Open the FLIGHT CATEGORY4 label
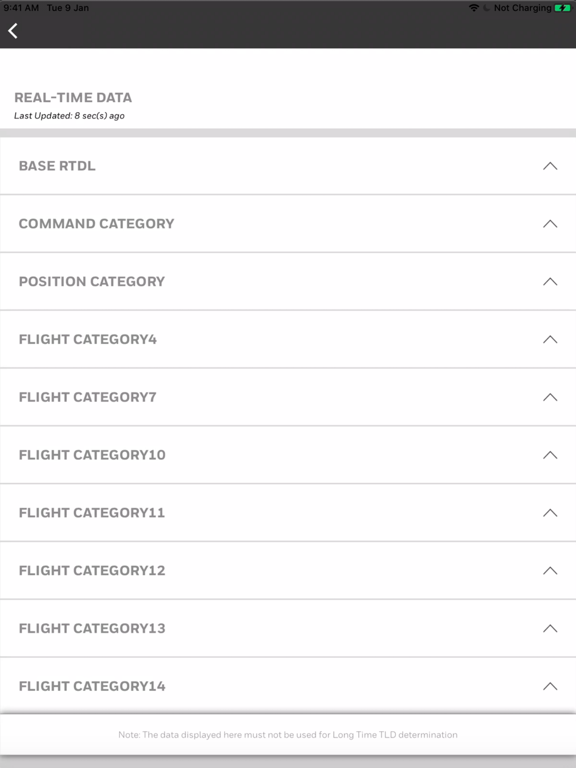 click(x=88, y=339)
